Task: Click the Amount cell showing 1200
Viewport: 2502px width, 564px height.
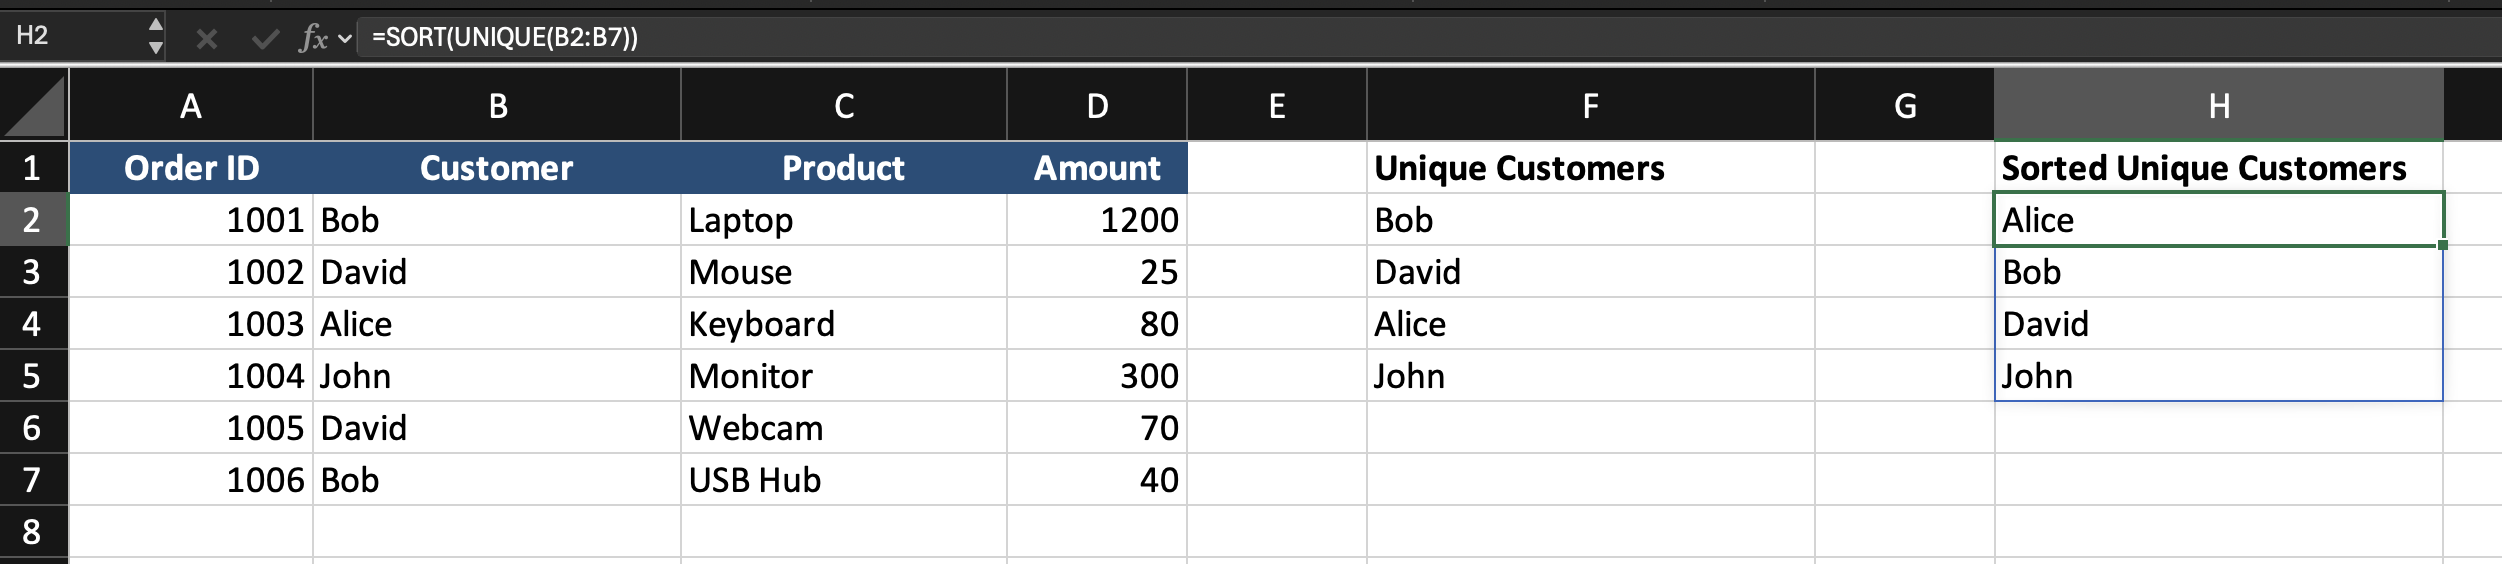Action: pyautogui.click(x=1097, y=220)
